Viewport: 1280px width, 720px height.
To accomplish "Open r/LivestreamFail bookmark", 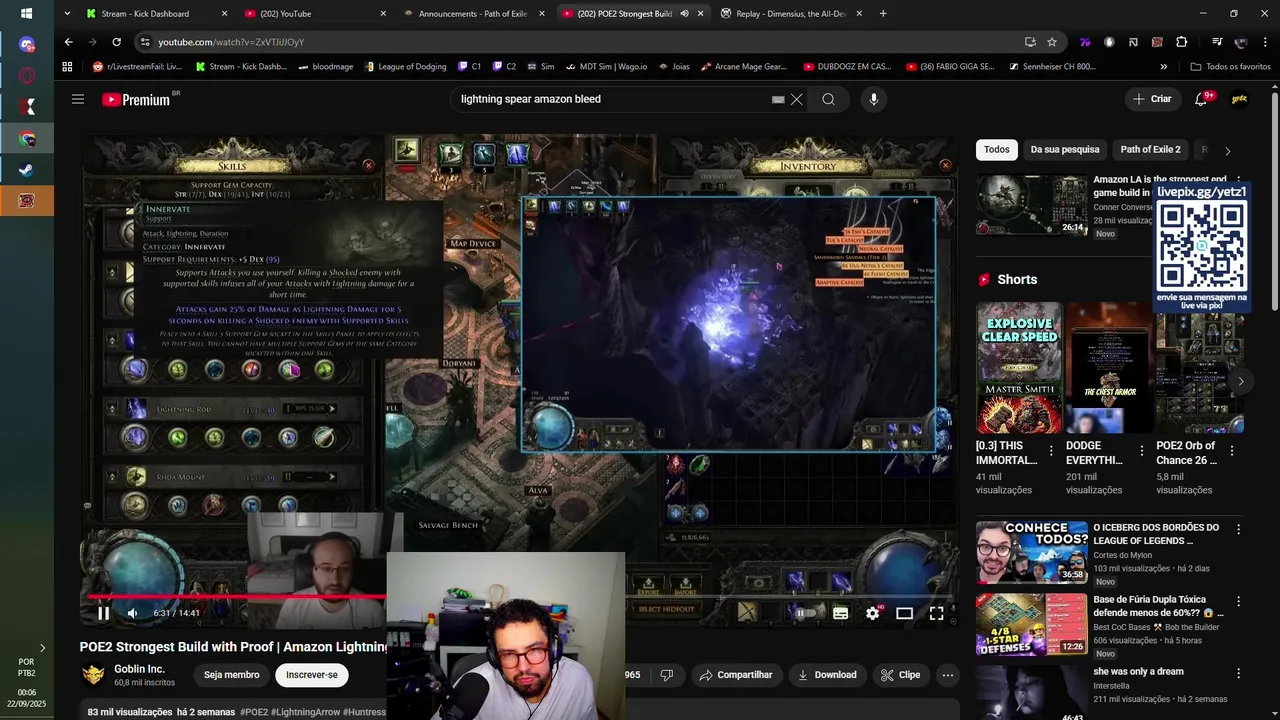I will pos(138,67).
